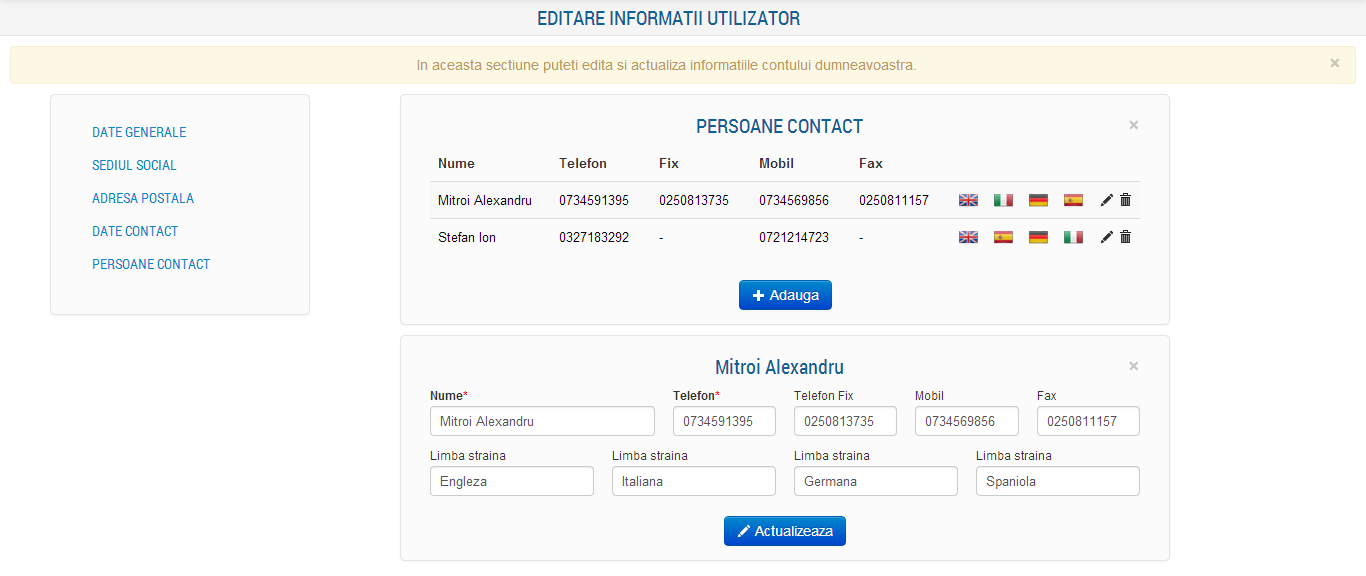Click the German flag in Mitroi Alexandru's row
The image size is (1366, 576).
[x=1038, y=200]
